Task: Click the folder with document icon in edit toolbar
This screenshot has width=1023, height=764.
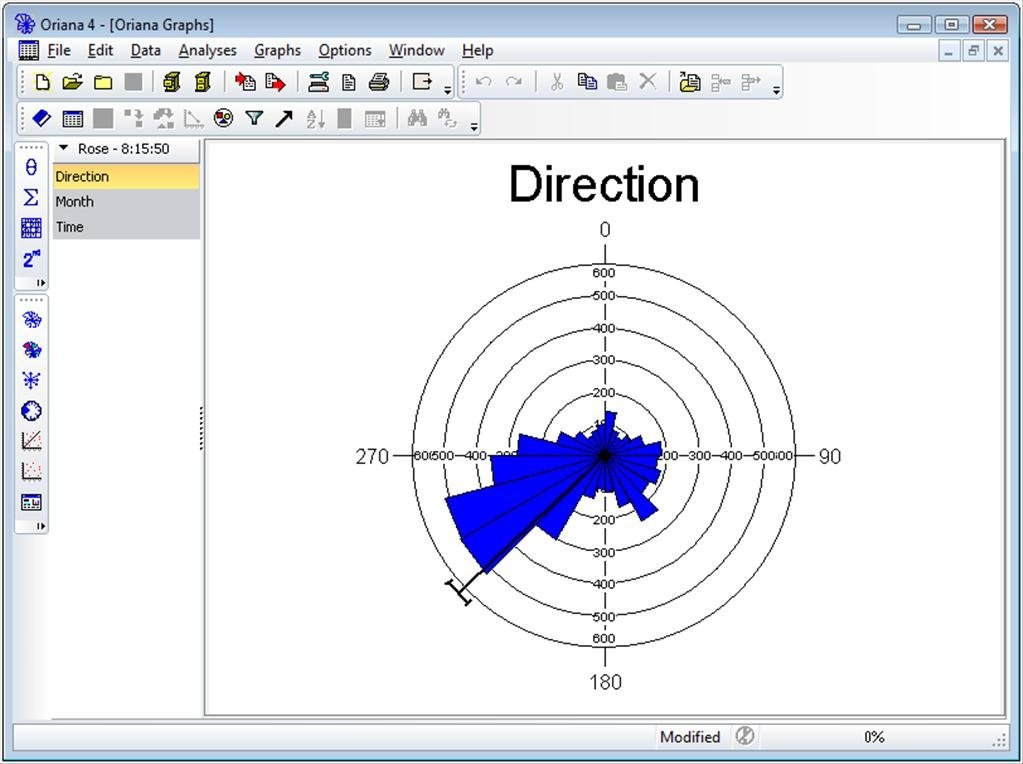Action: pyautogui.click(x=690, y=82)
